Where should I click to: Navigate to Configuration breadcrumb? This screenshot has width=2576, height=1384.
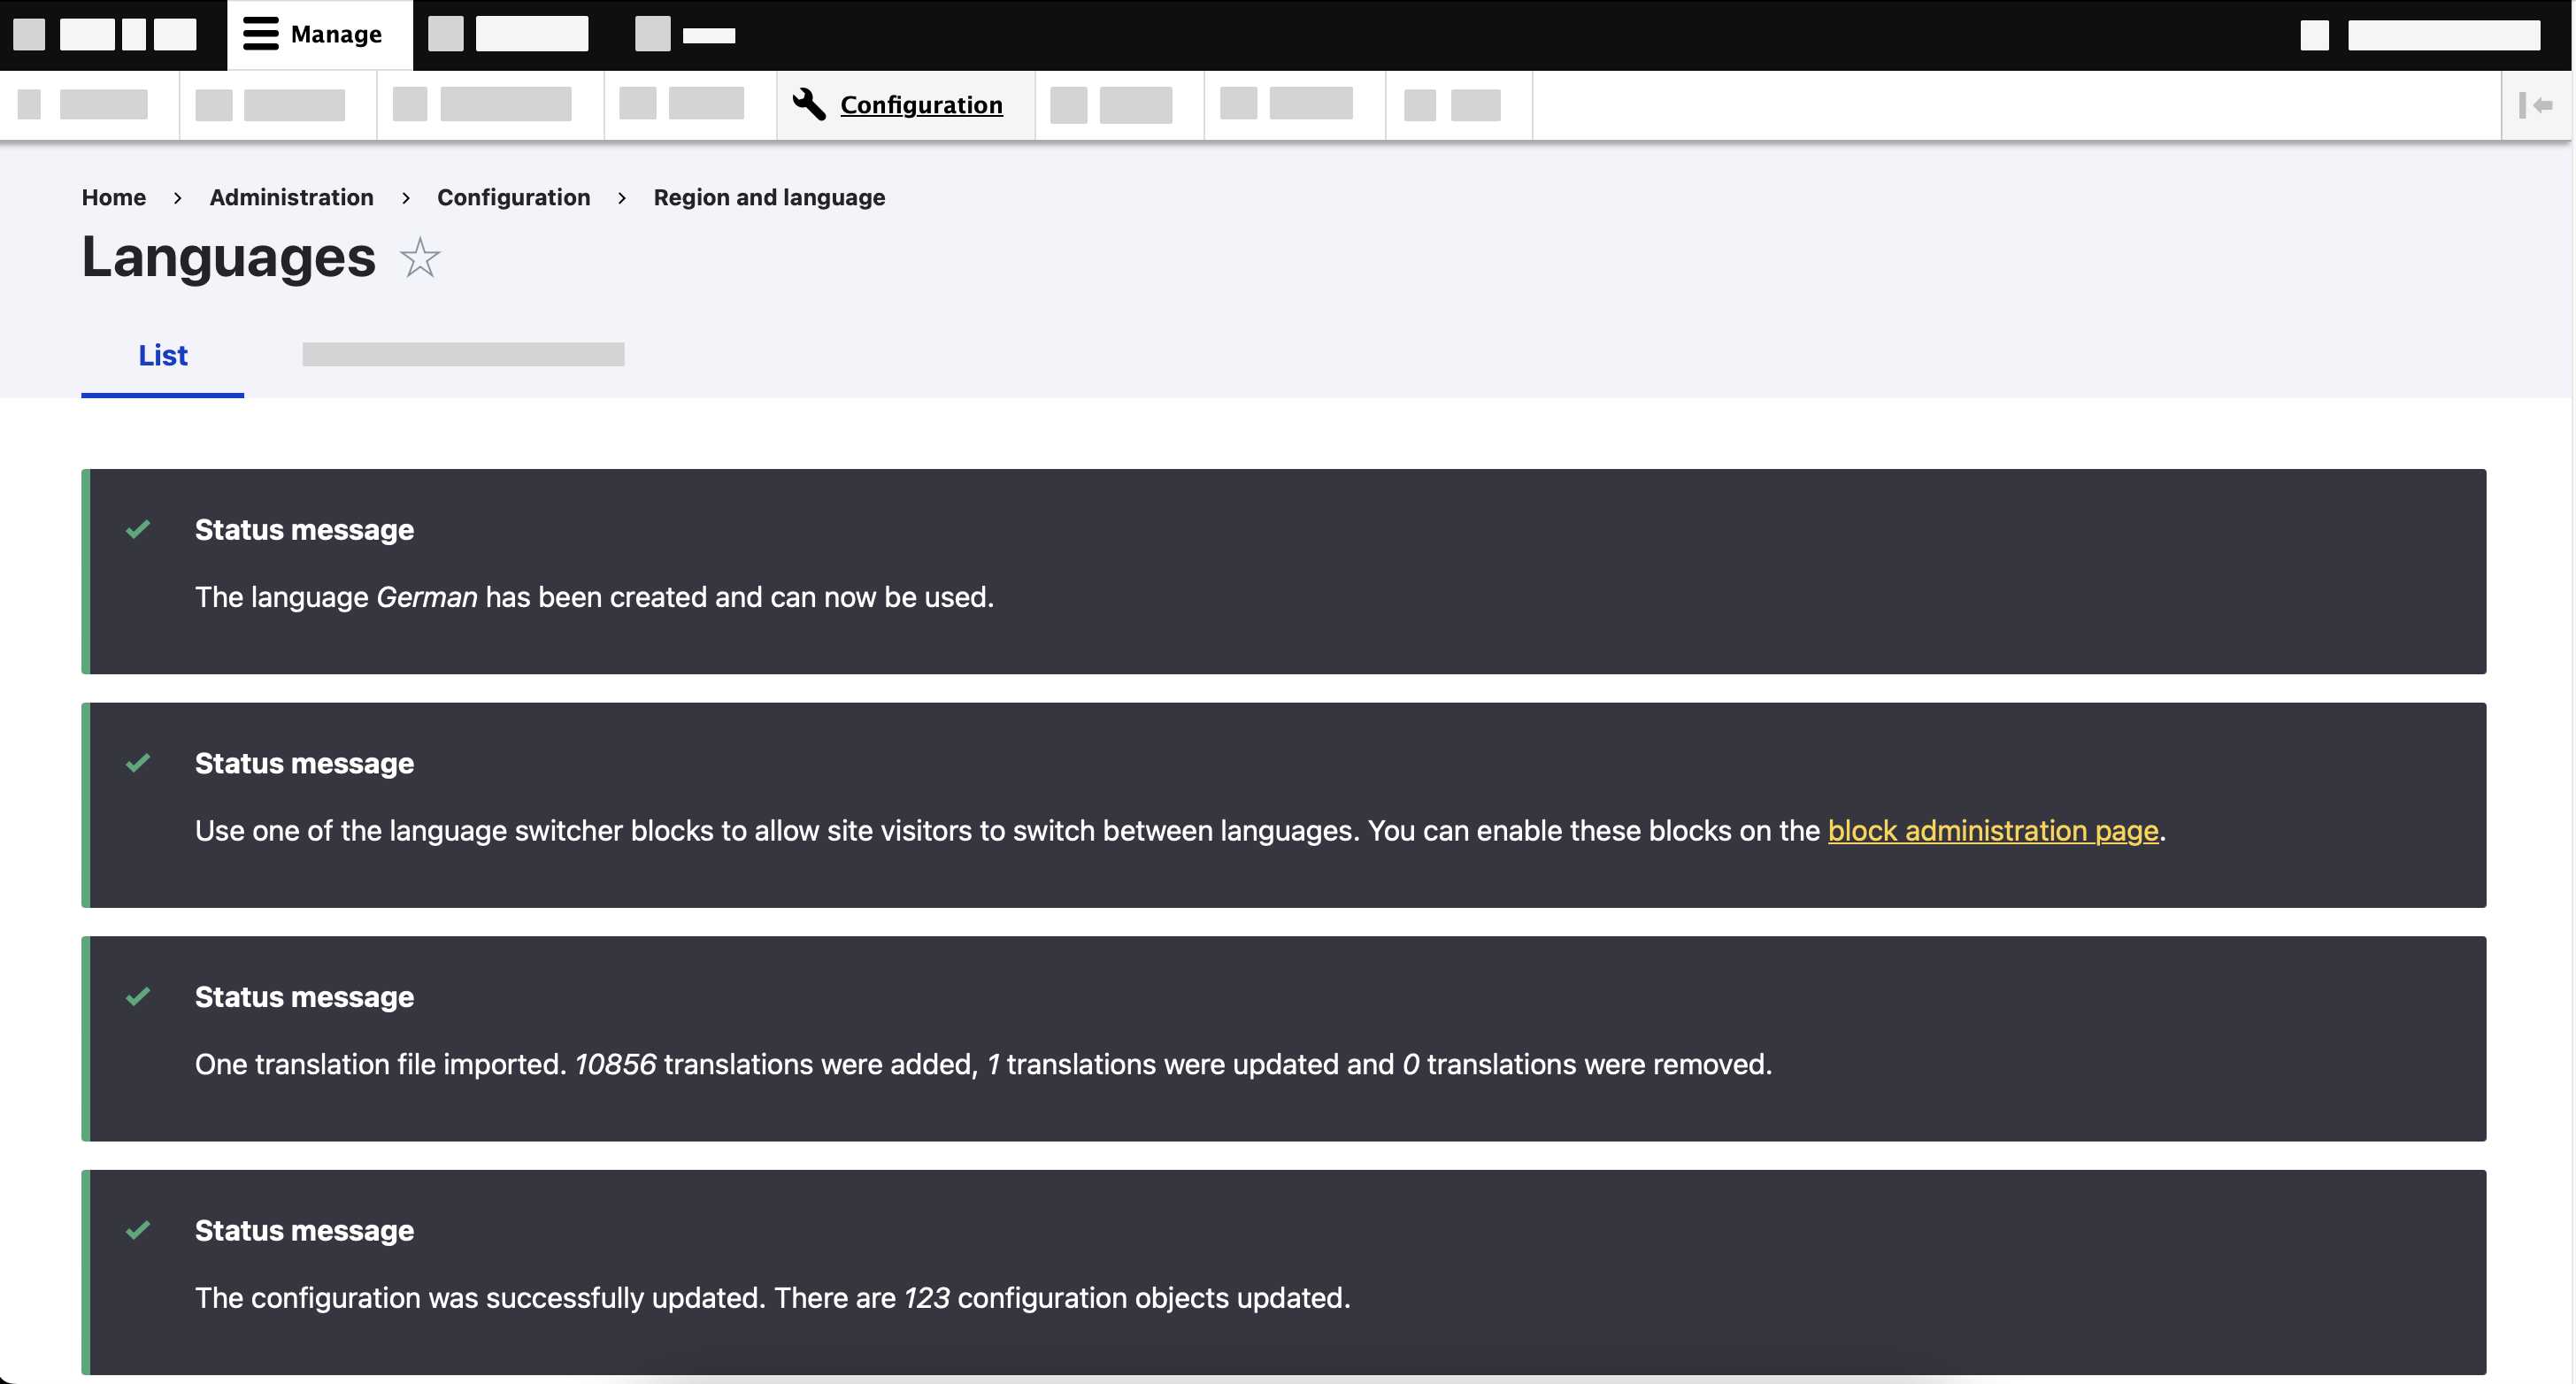(x=514, y=197)
